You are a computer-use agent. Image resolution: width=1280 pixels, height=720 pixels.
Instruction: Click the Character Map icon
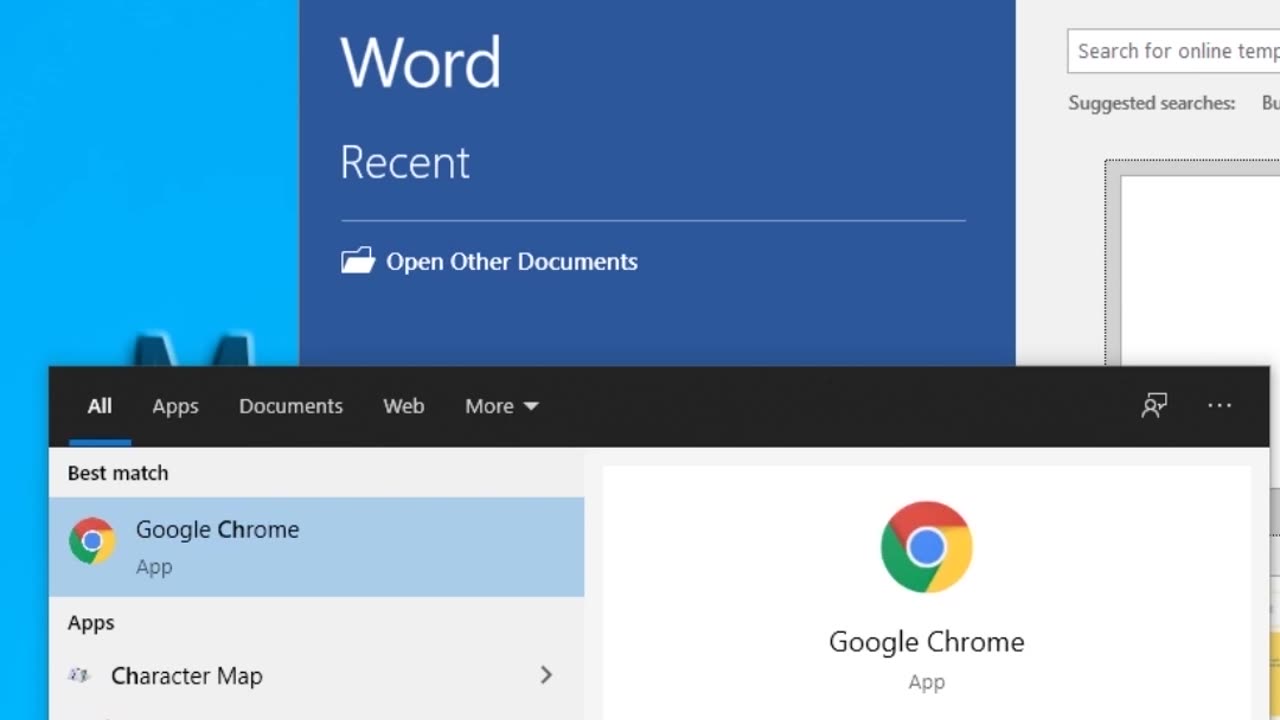pos(79,675)
